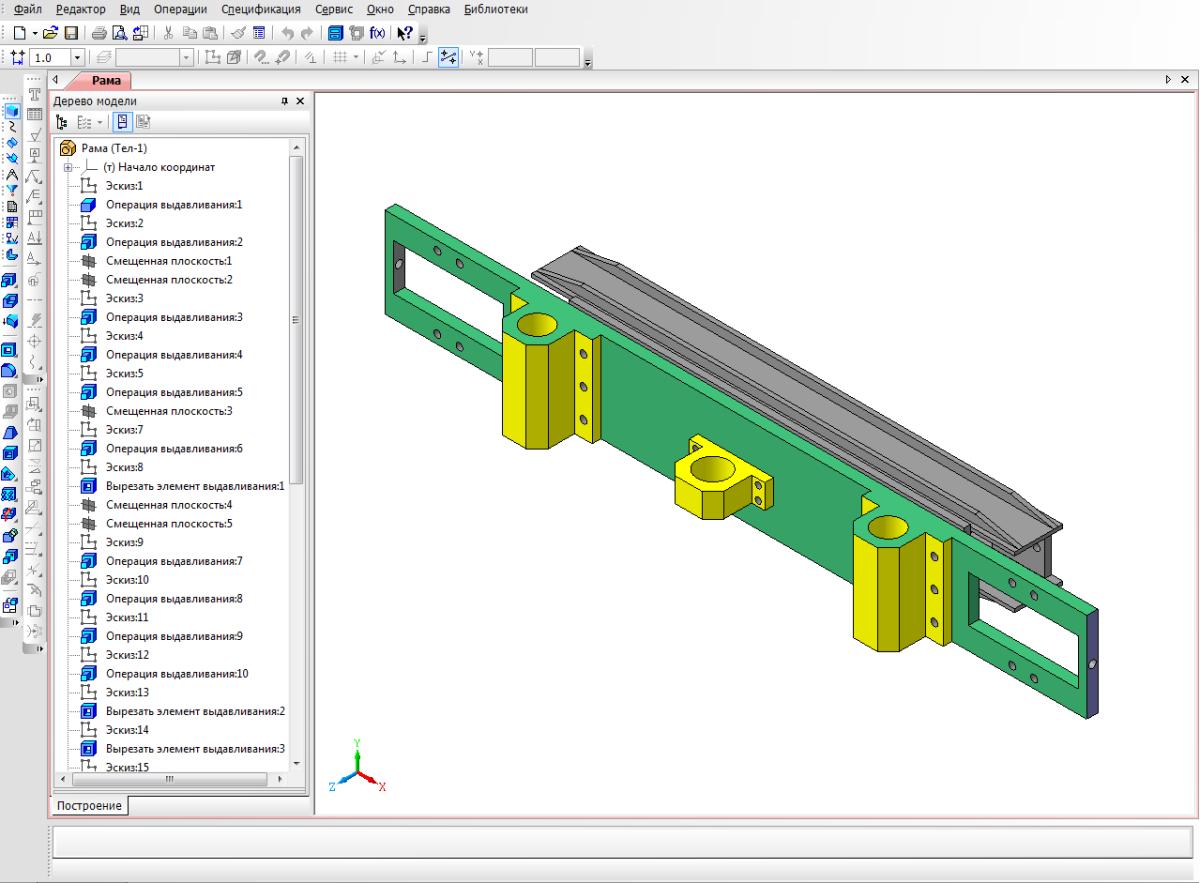The width and height of the screenshot is (1200, 883).
Task: Open the New document dropdown arrow
Action: (35, 33)
